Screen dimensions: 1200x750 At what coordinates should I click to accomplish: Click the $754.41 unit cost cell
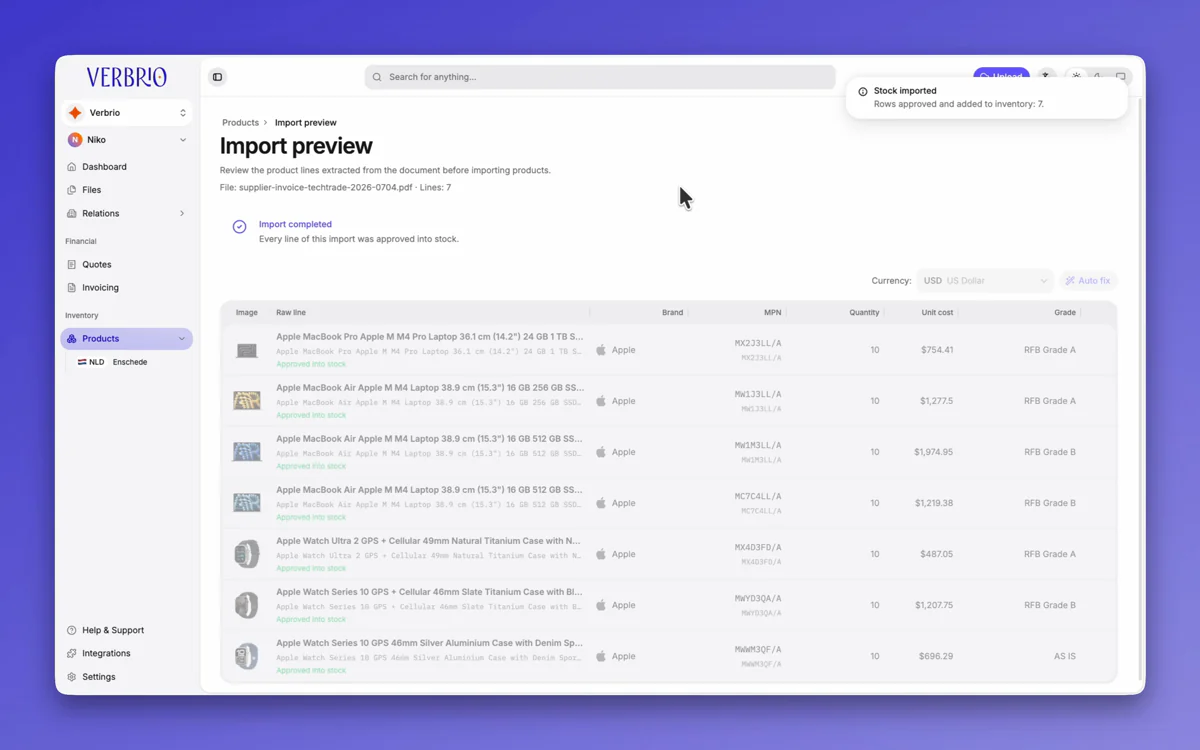pos(937,350)
